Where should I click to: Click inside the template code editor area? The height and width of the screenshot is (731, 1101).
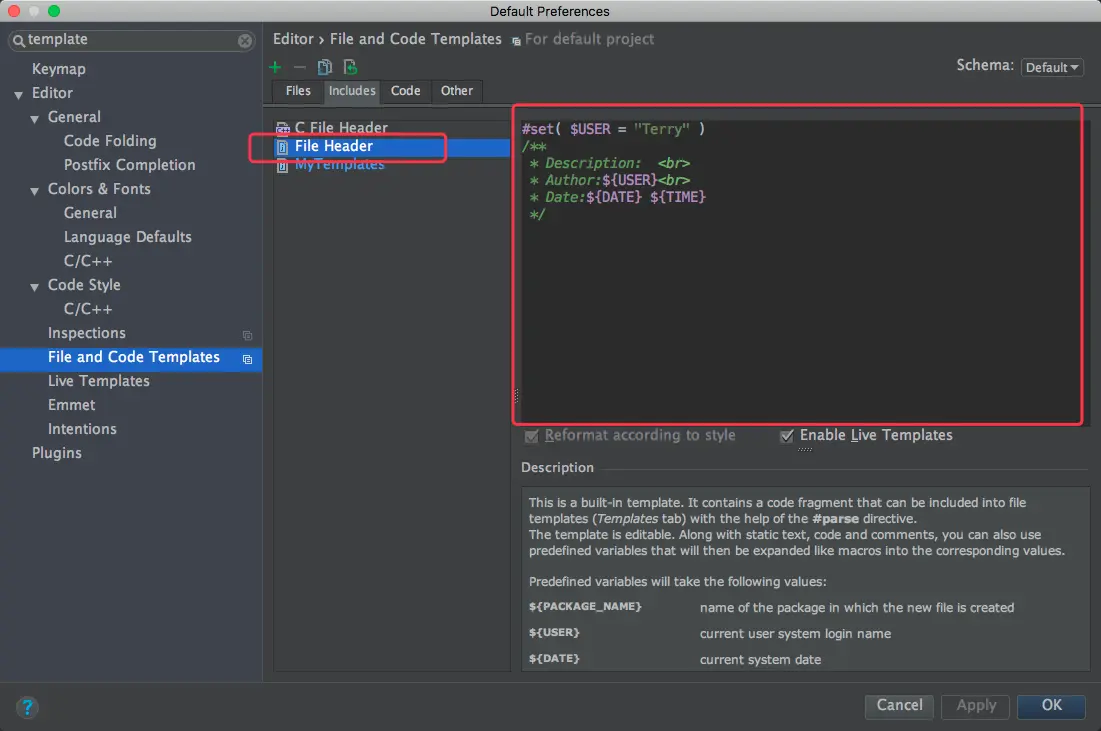point(800,270)
